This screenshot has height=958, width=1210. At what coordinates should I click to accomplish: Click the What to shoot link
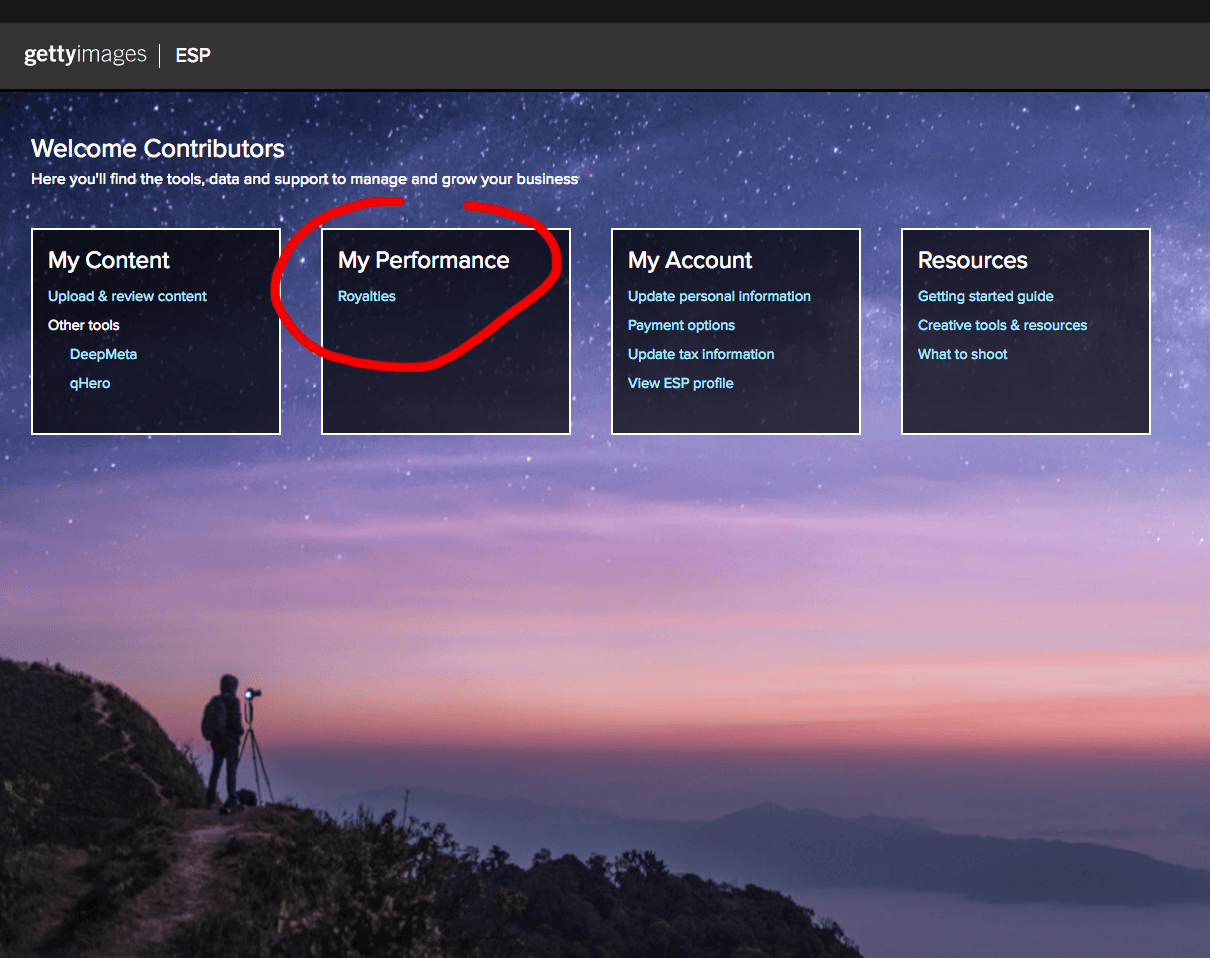point(962,354)
